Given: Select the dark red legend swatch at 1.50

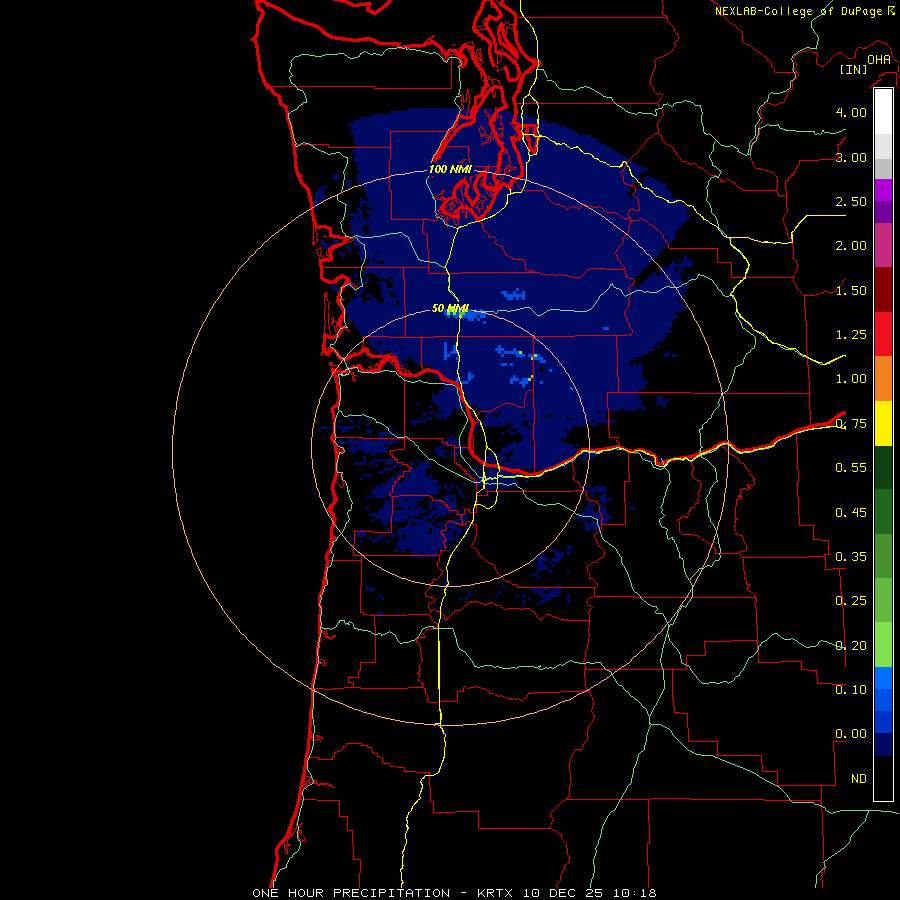Looking at the screenshot, I should point(883,290).
